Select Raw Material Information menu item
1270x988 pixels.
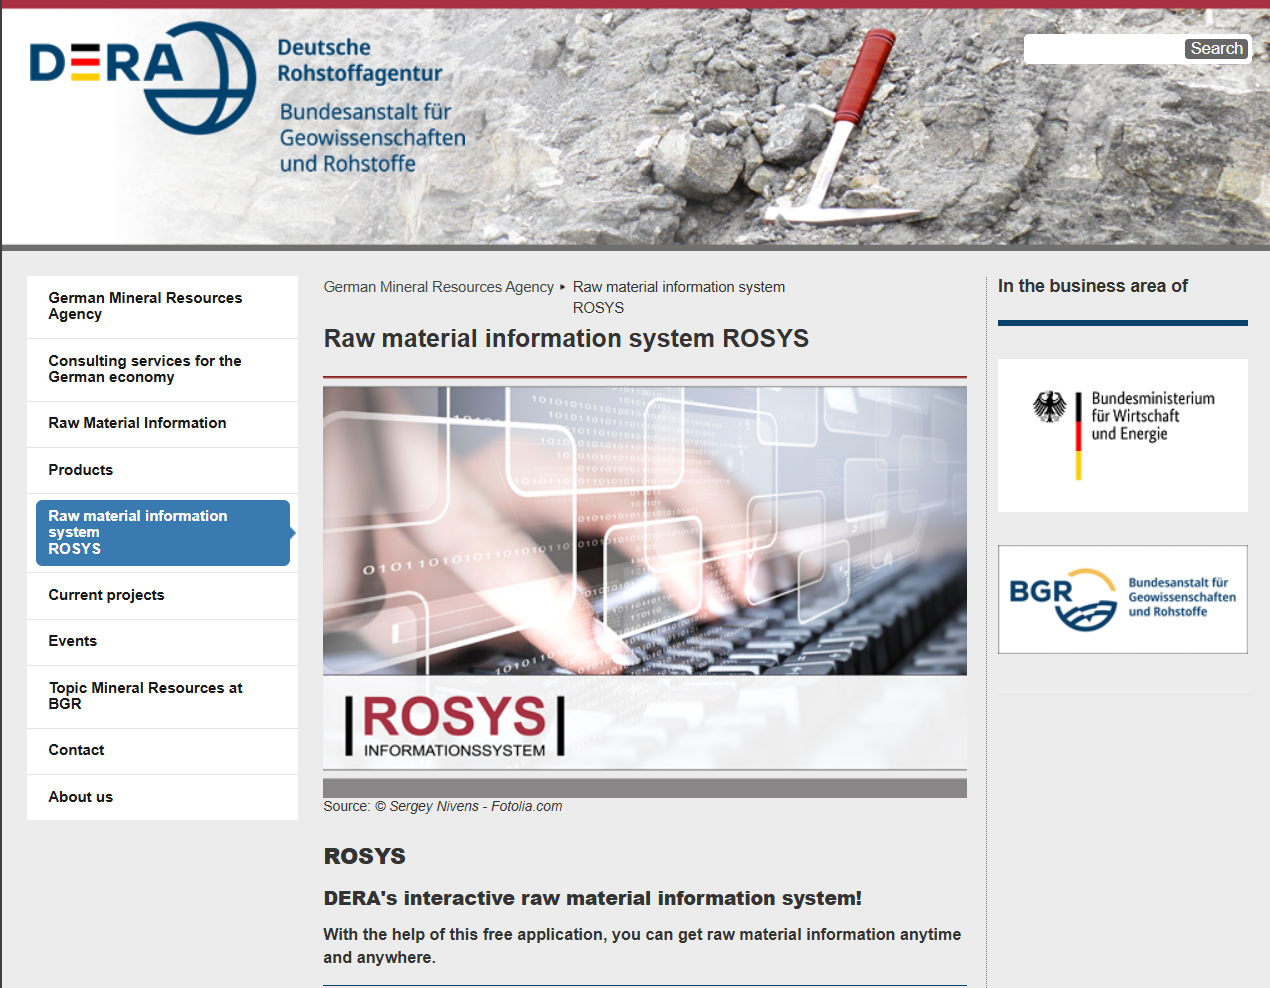pos(163,424)
